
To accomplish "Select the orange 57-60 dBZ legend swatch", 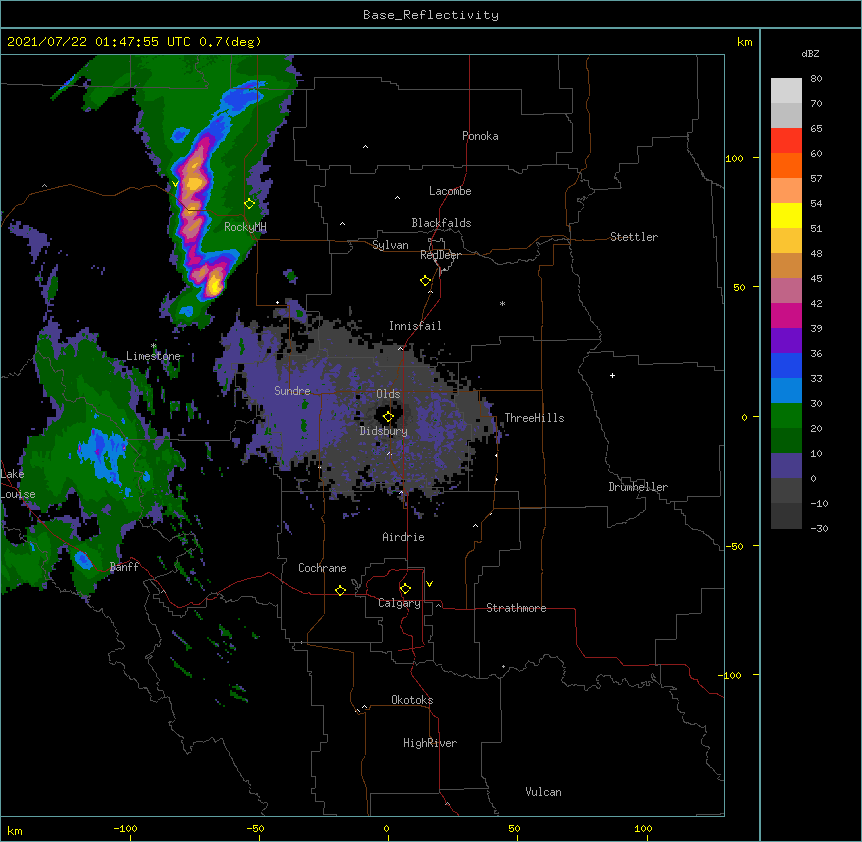I will coord(786,165).
